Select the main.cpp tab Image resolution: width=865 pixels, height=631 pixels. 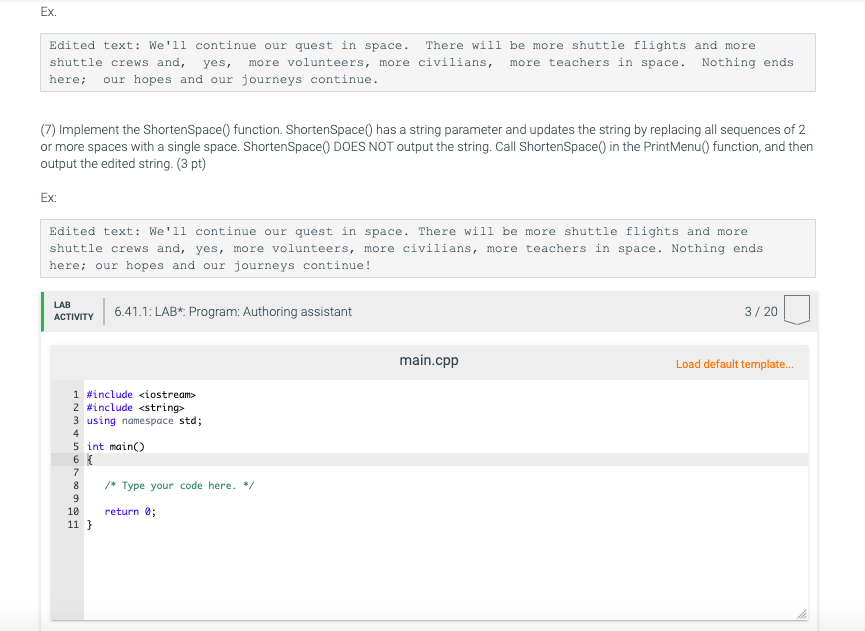[x=428, y=361]
